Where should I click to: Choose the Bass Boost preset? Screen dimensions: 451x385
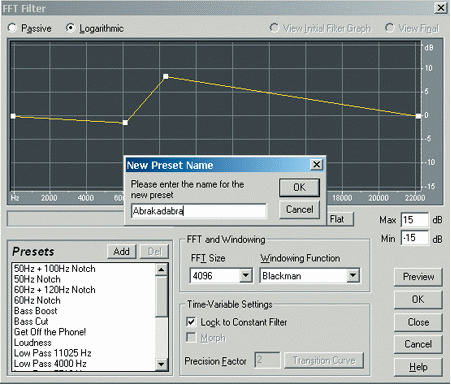click(35, 311)
